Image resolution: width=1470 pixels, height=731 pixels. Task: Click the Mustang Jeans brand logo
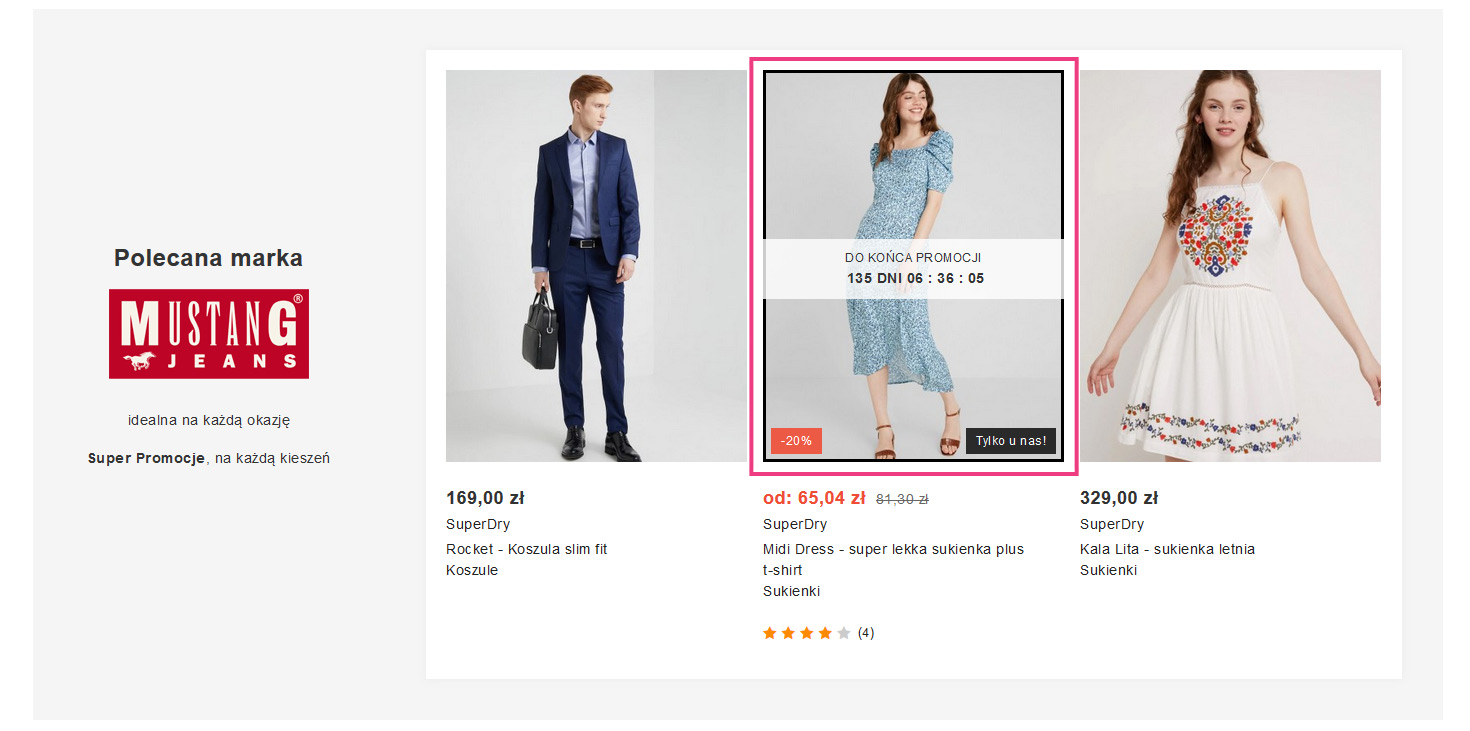pyautogui.click(x=208, y=334)
